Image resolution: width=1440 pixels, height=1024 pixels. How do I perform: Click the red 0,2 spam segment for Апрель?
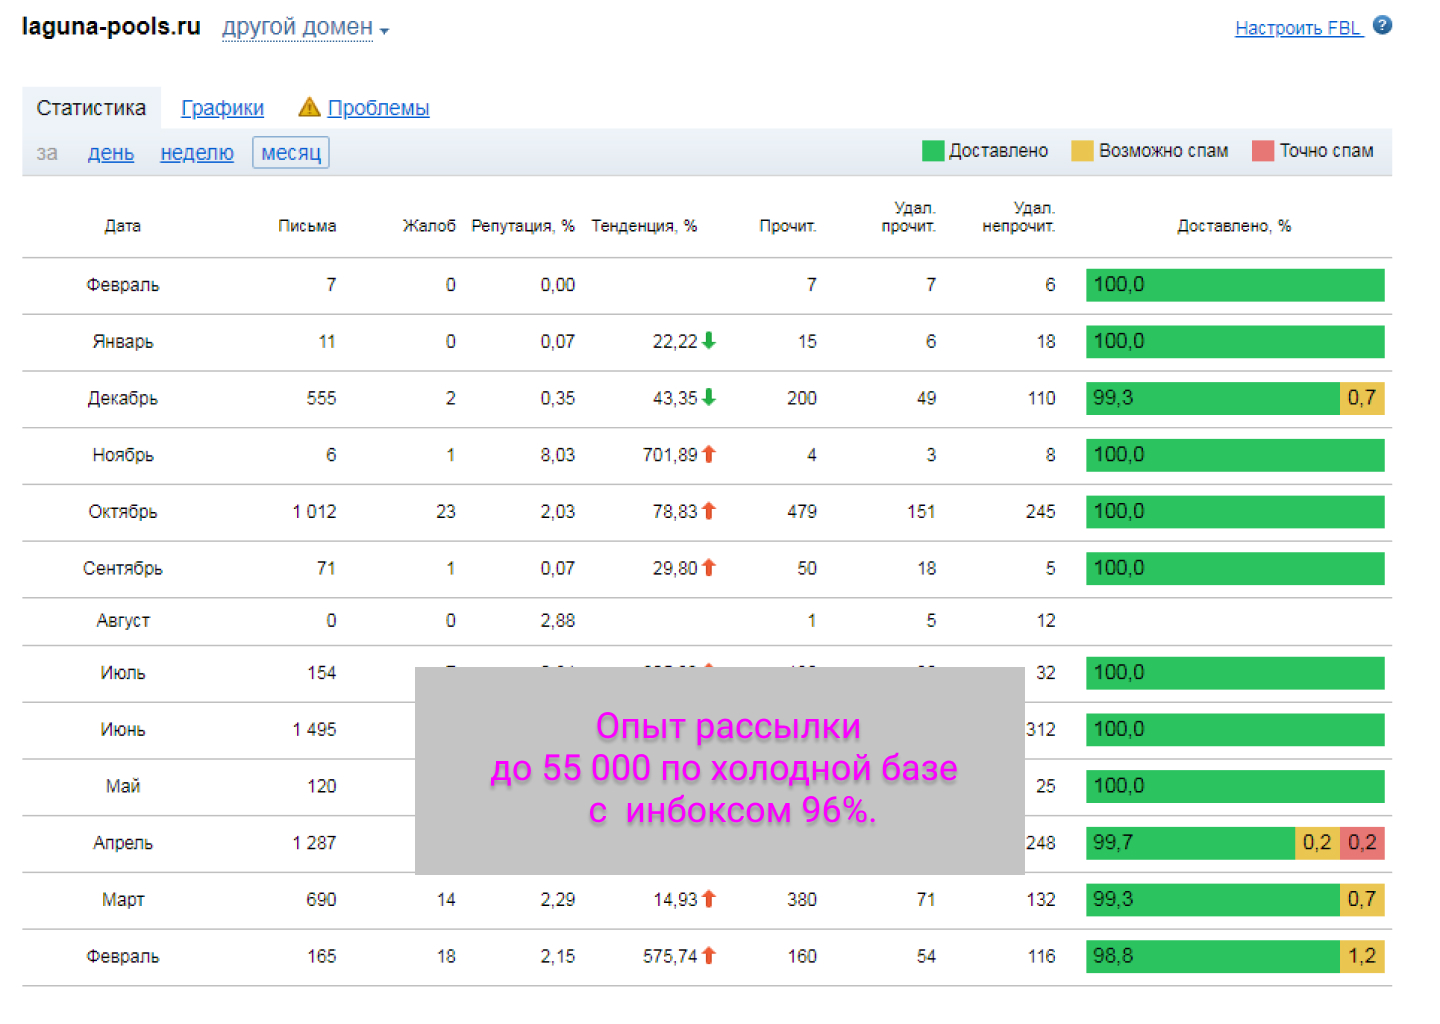pos(1362,843)
